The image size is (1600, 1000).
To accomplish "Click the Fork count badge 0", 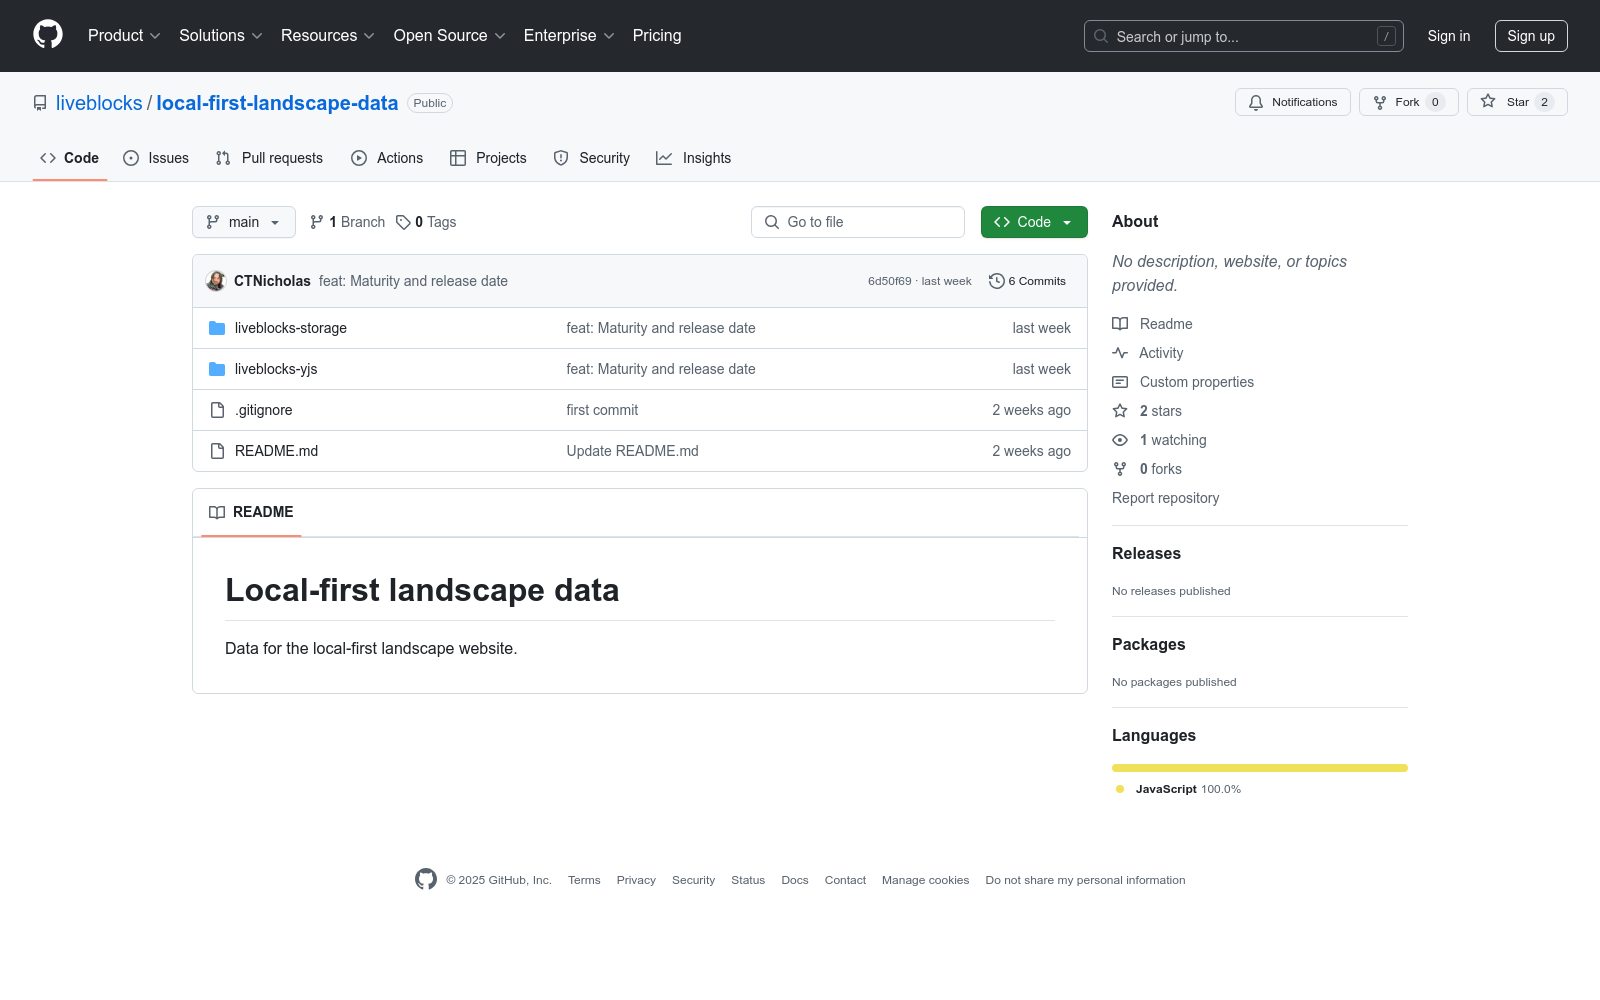I will point(1435,102).
